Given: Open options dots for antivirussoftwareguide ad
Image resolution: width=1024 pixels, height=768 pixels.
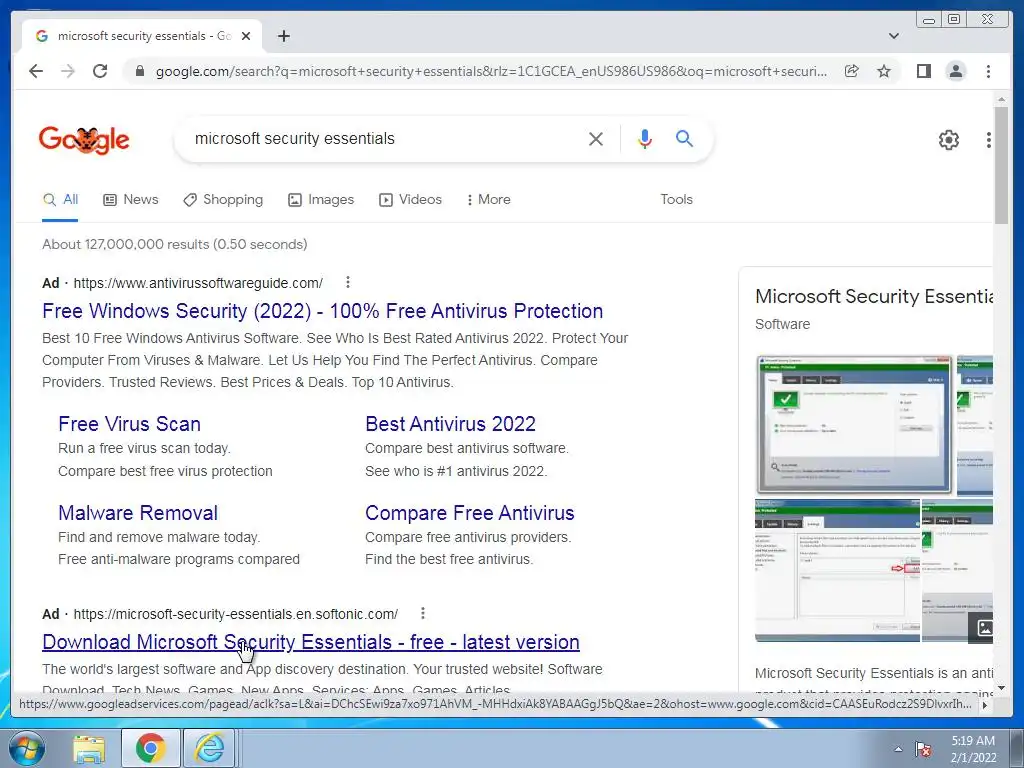Looking at the screenshot, I should tap(347, 282).
